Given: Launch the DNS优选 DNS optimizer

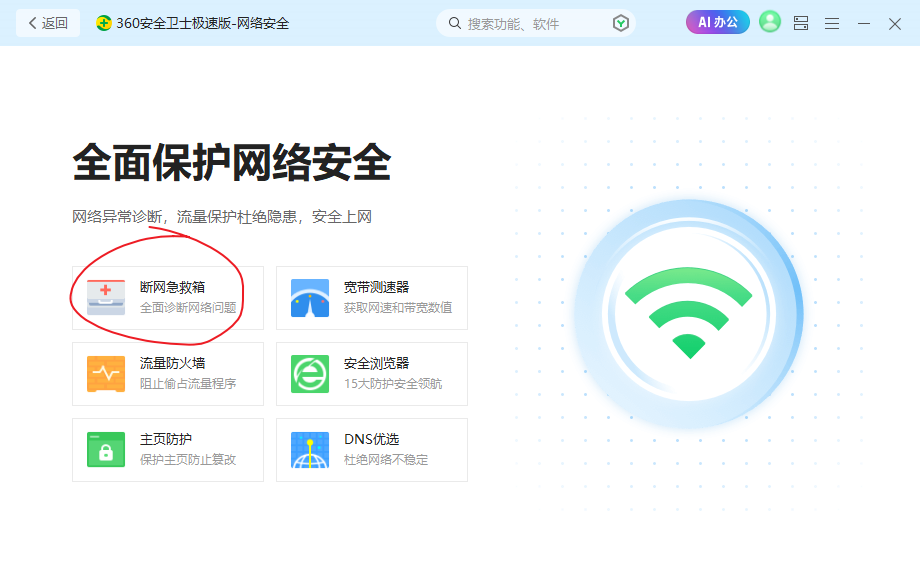Looking at the screenshot, I should coord(371,449).
